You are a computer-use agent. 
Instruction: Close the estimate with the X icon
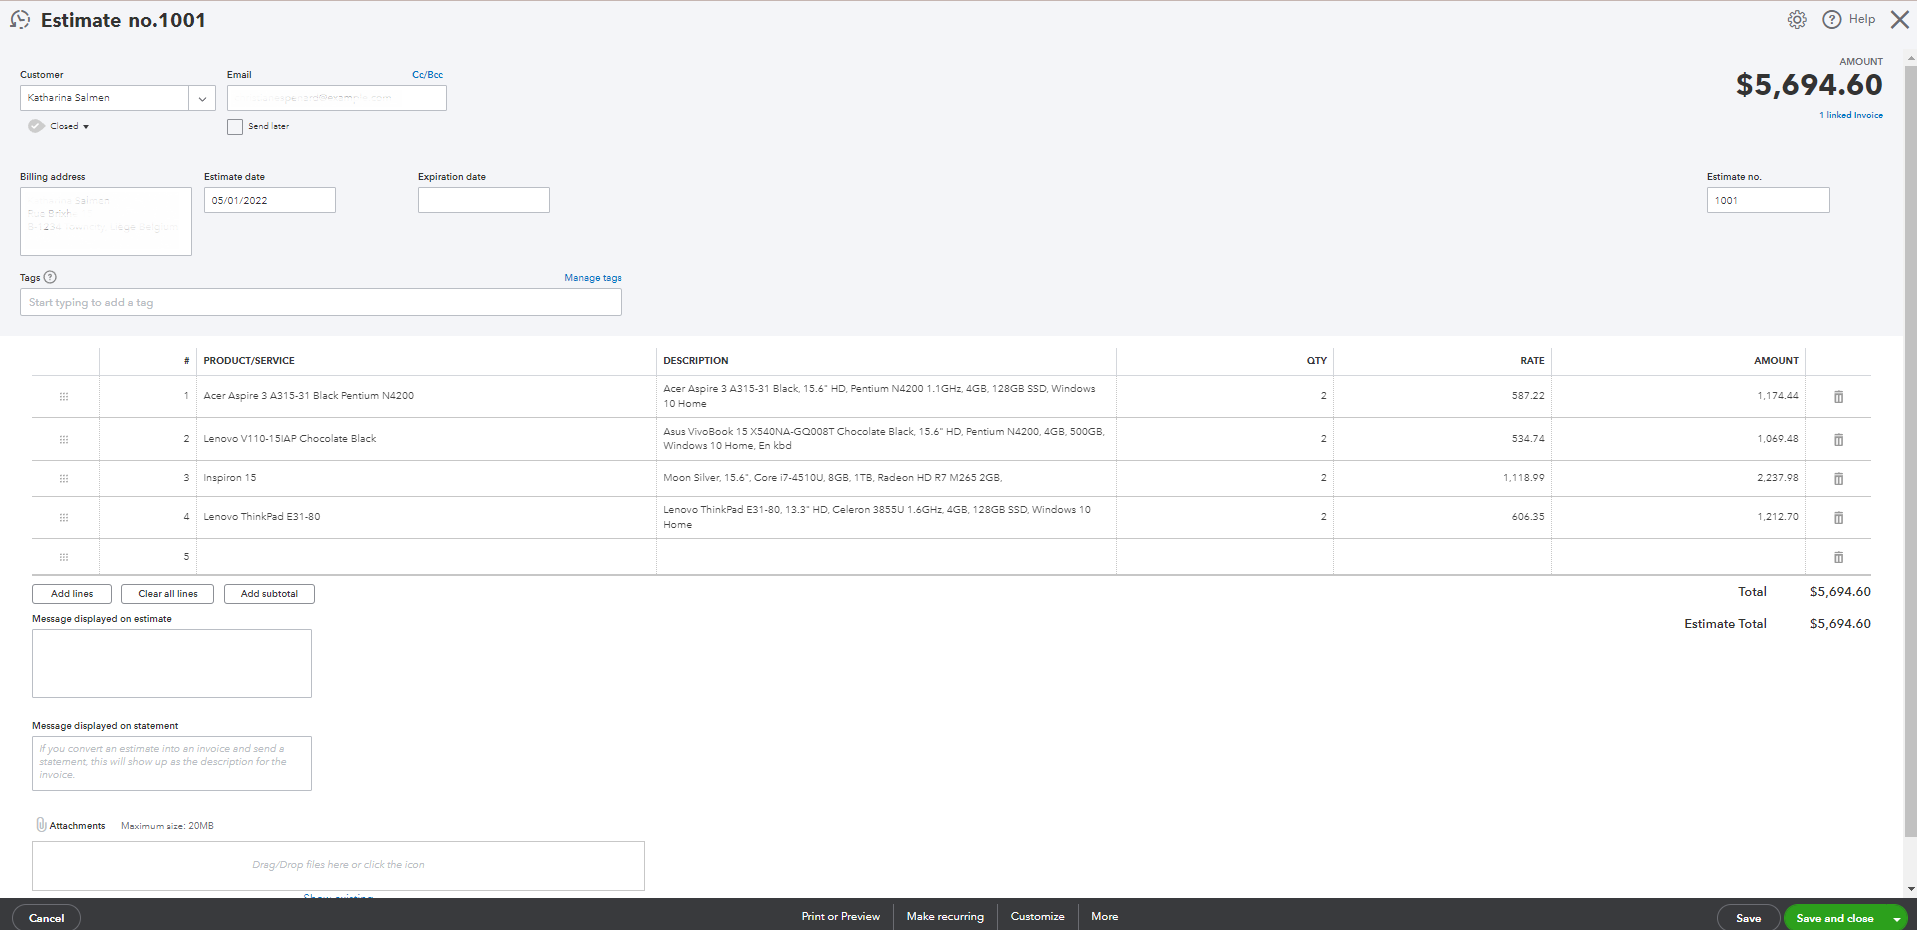tap(1899, 19)
